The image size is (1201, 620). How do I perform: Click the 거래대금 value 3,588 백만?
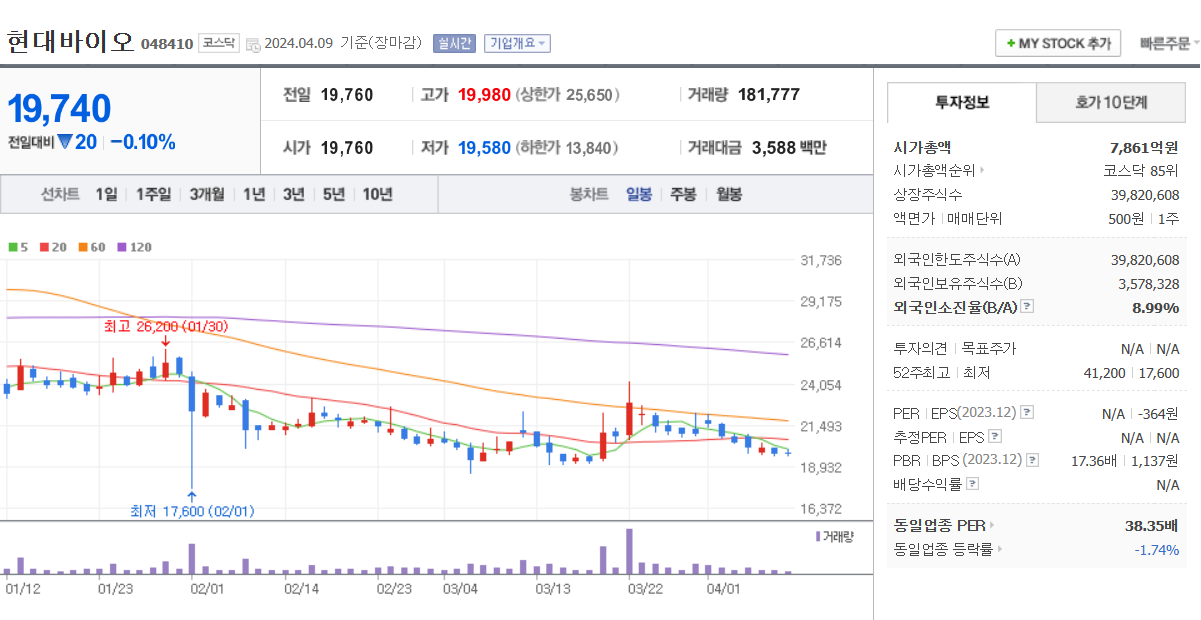pos(789,148)
